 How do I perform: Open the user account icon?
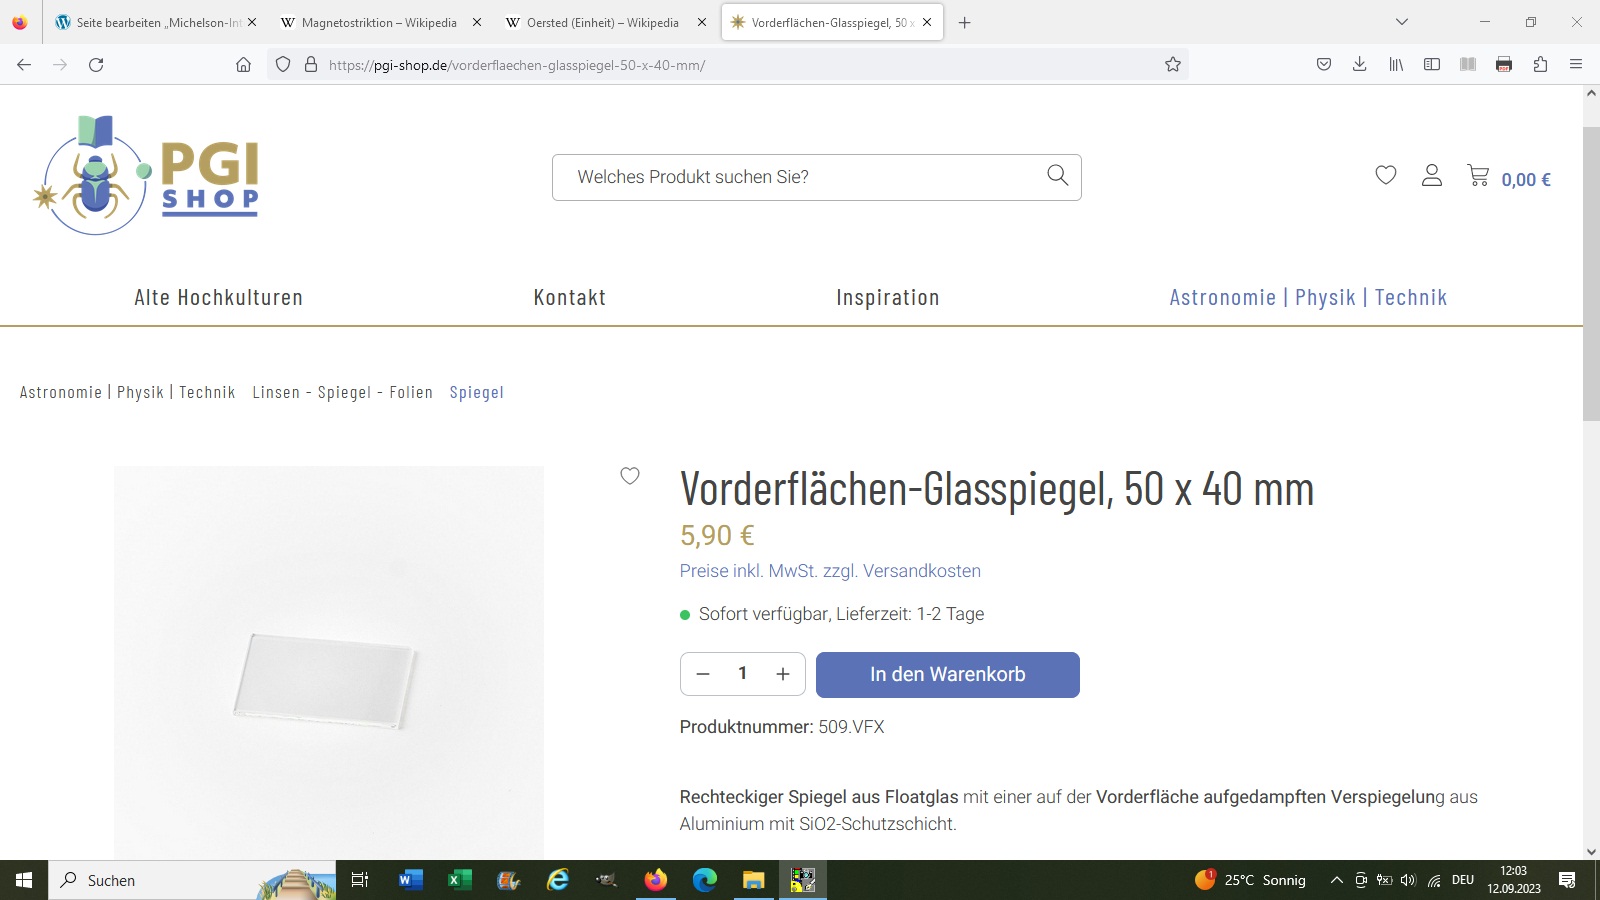(x=1432, y=176)
